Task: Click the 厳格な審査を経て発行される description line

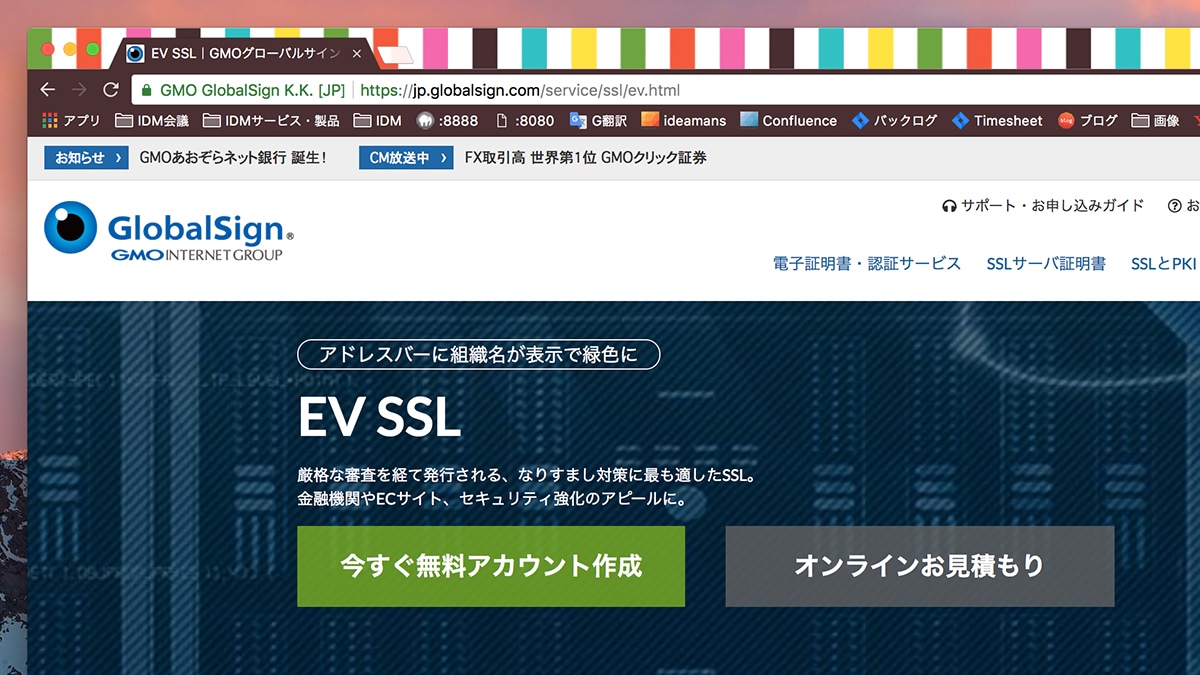Action: coord(527,476)
